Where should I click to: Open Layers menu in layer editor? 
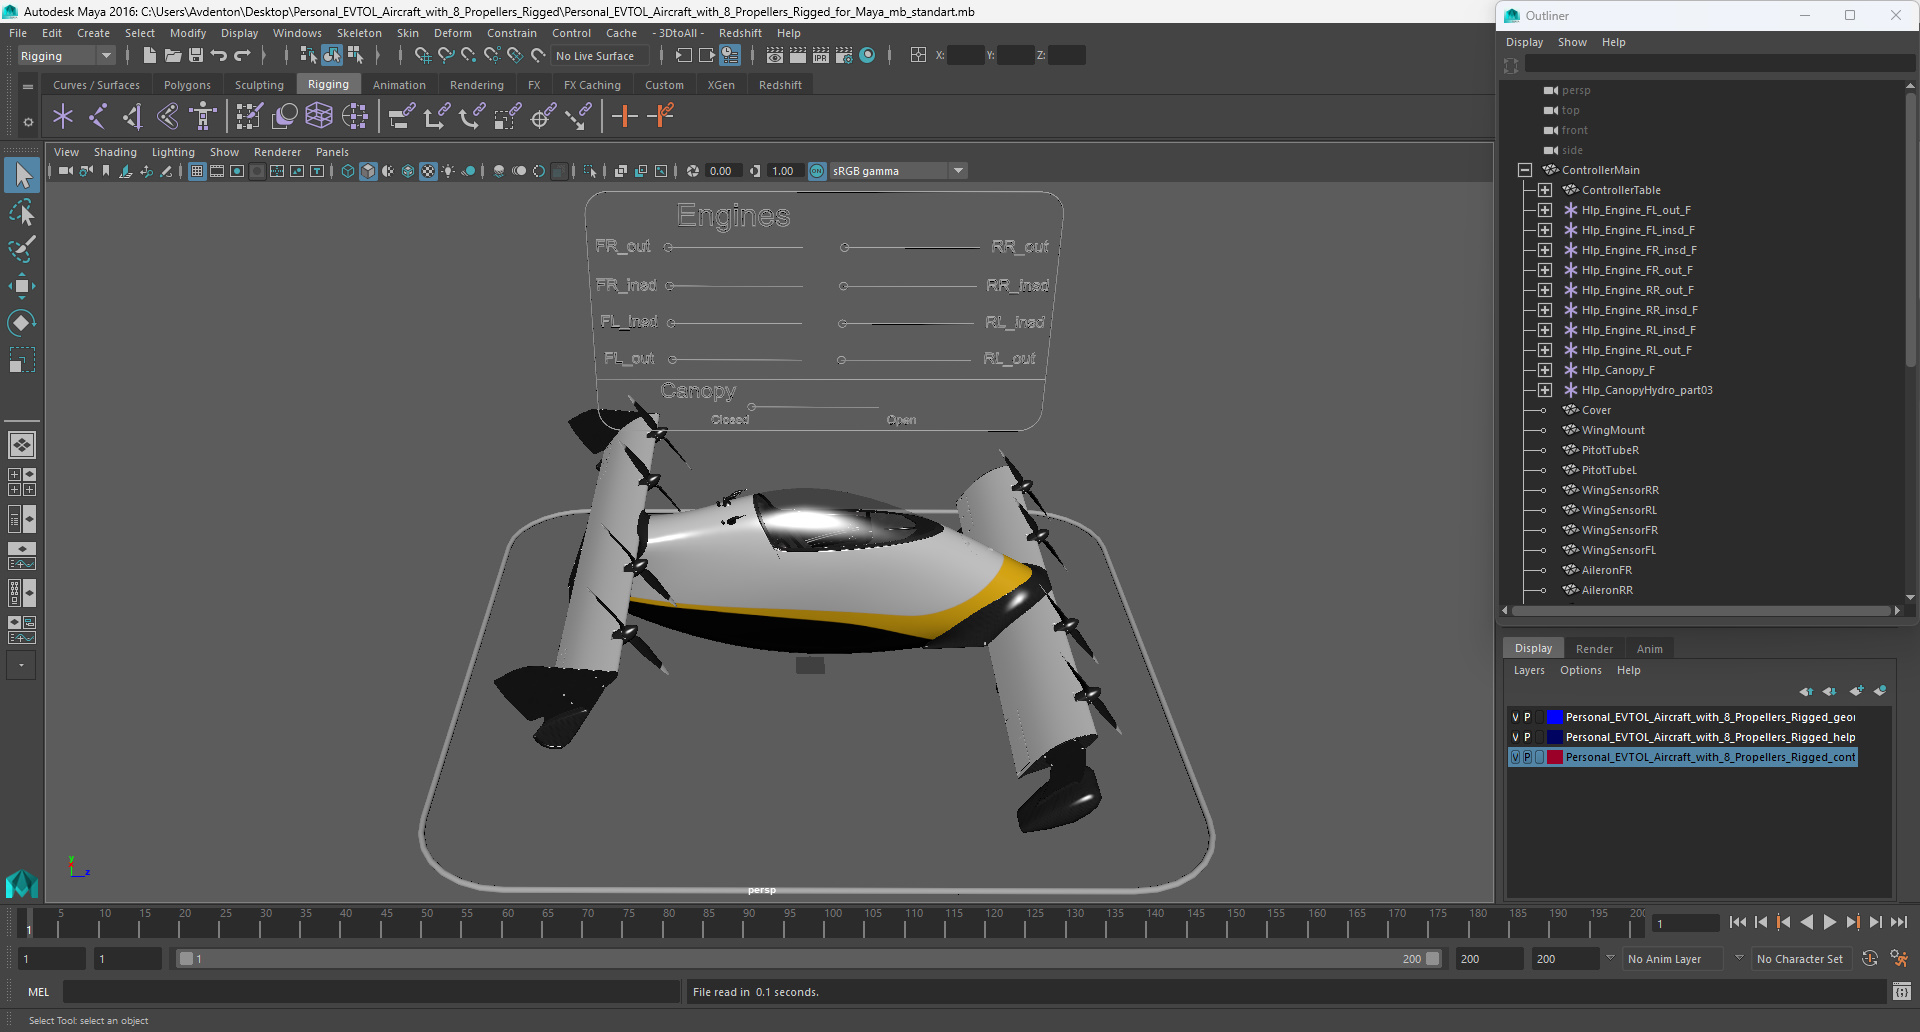1529,670
